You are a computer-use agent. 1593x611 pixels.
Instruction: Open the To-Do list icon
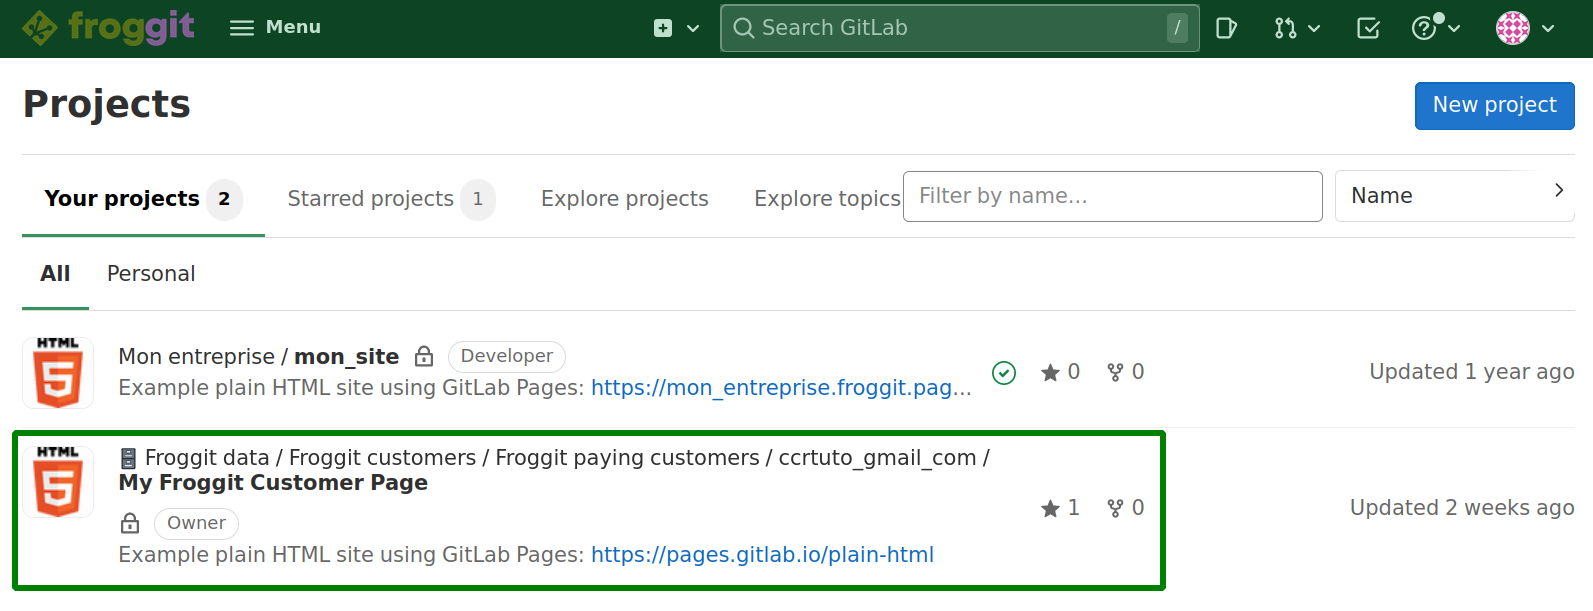[x=1368, y=28]
